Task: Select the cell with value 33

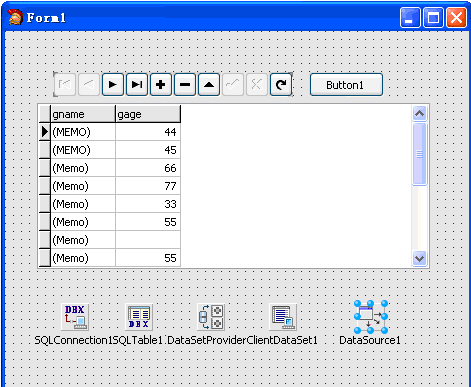Action: tap(148, 204)
